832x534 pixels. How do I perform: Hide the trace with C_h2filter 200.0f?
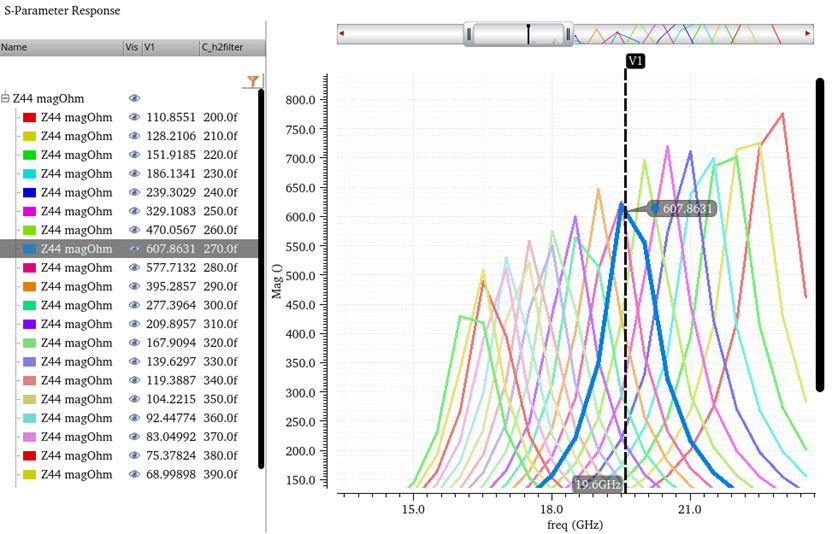(x=134, y=118)
